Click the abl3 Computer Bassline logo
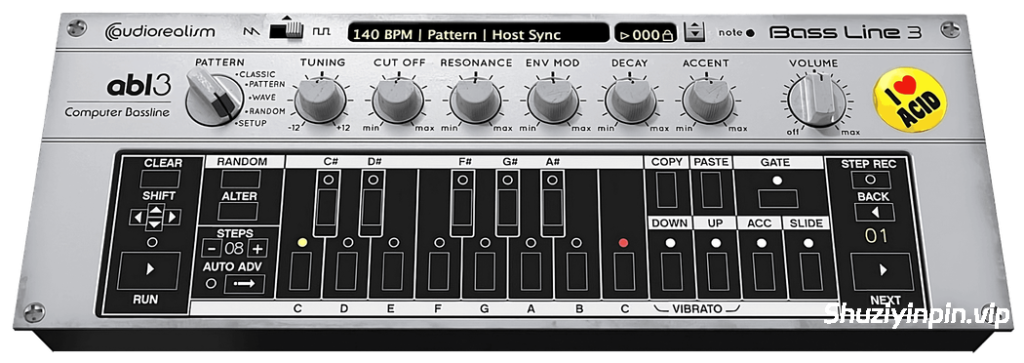This screenshot has width=1024, height=363. point(118,97)
